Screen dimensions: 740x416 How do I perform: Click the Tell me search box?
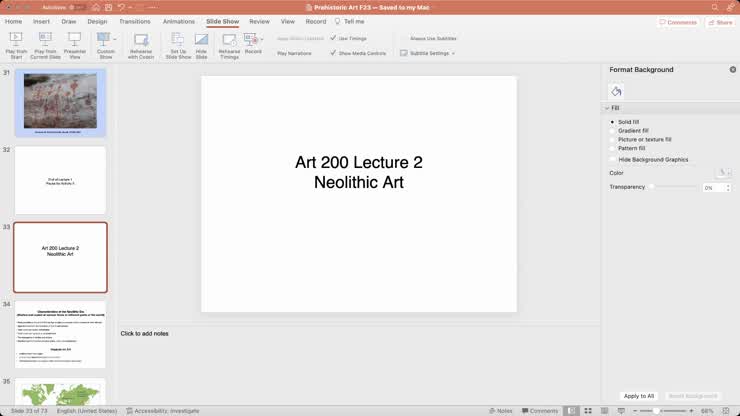click(x=350, y=22)
